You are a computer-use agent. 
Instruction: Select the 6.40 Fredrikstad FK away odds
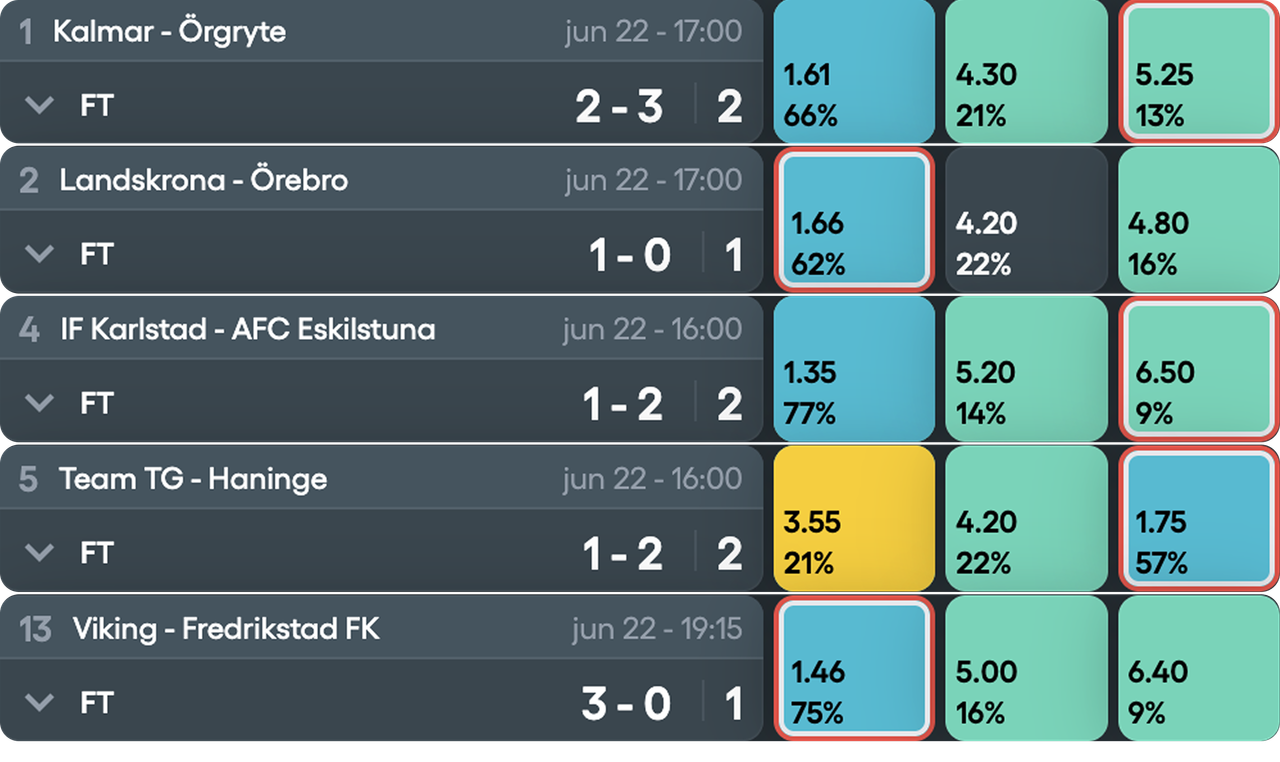click(1199, 668)
